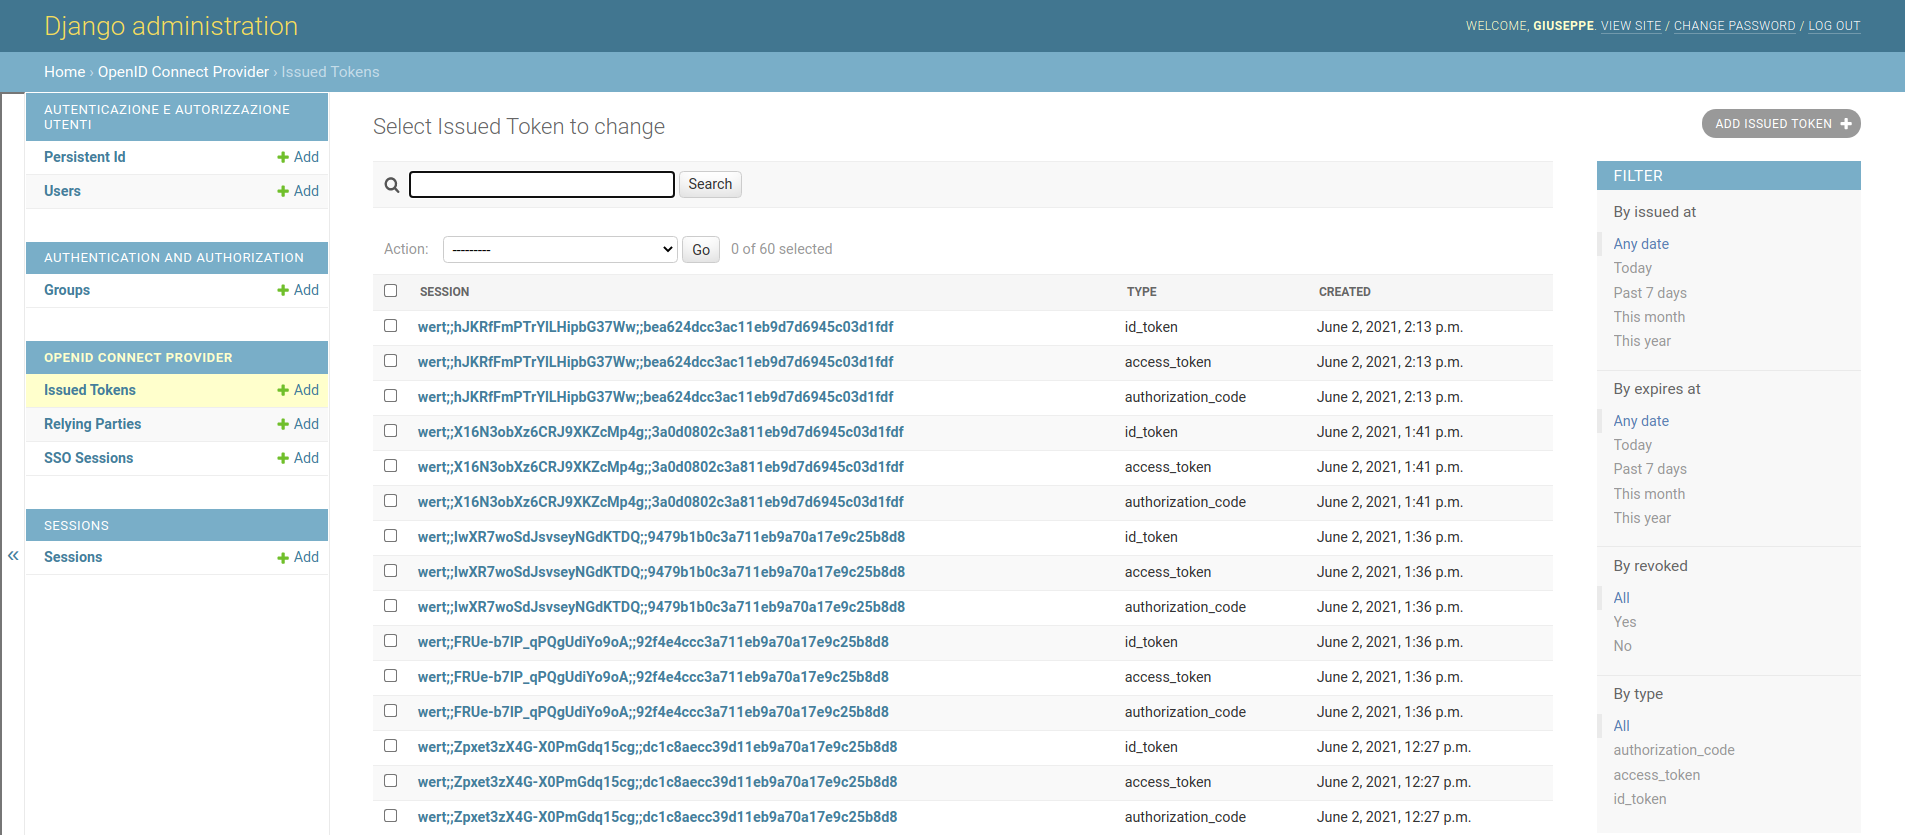
Task: Open Issued Tokens in sidebar
Action: (90, 390)
